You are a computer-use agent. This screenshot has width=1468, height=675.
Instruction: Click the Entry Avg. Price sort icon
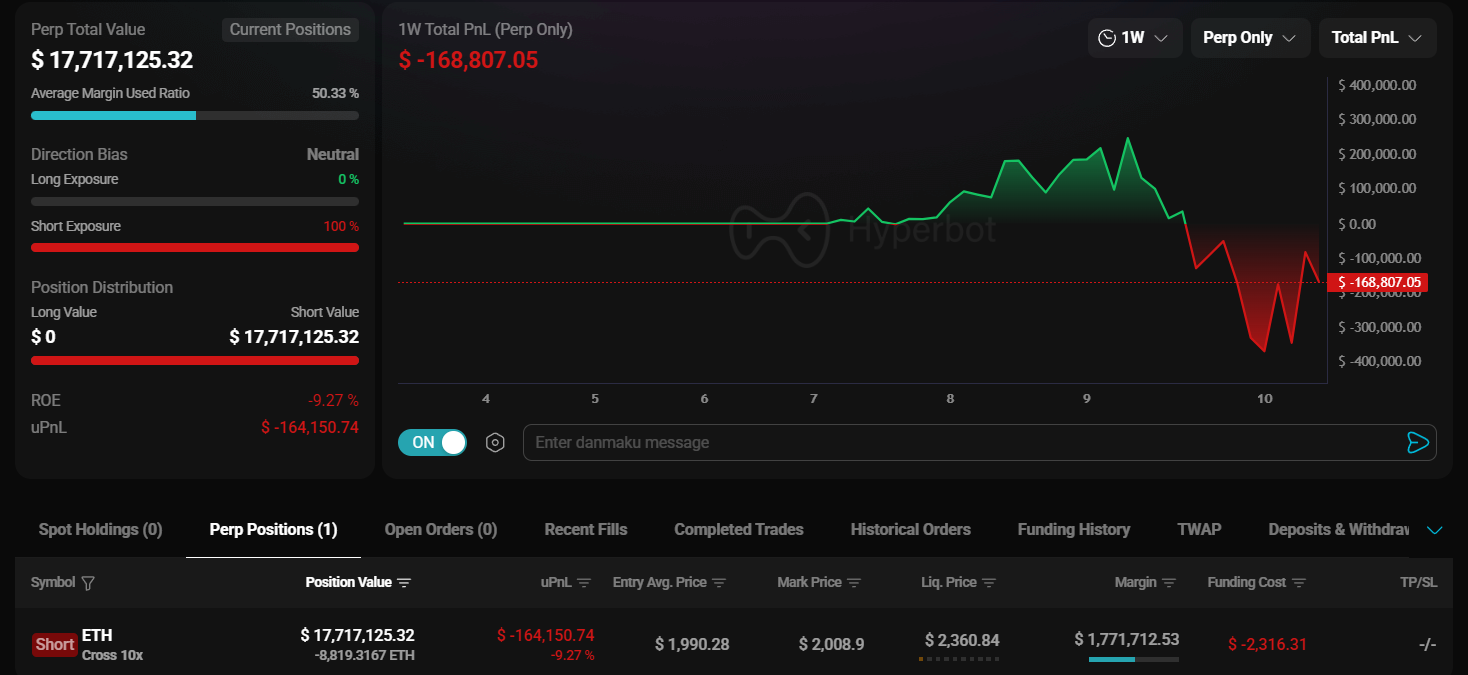pos(719,583)
